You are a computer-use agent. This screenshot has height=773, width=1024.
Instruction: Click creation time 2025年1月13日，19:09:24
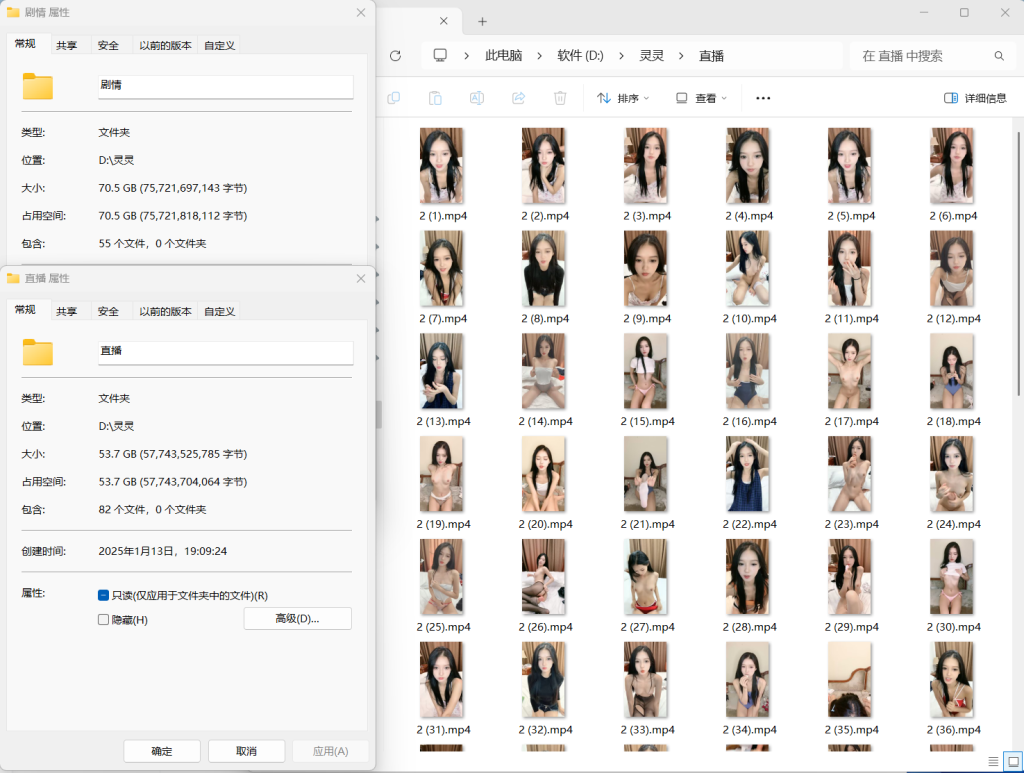163,552
